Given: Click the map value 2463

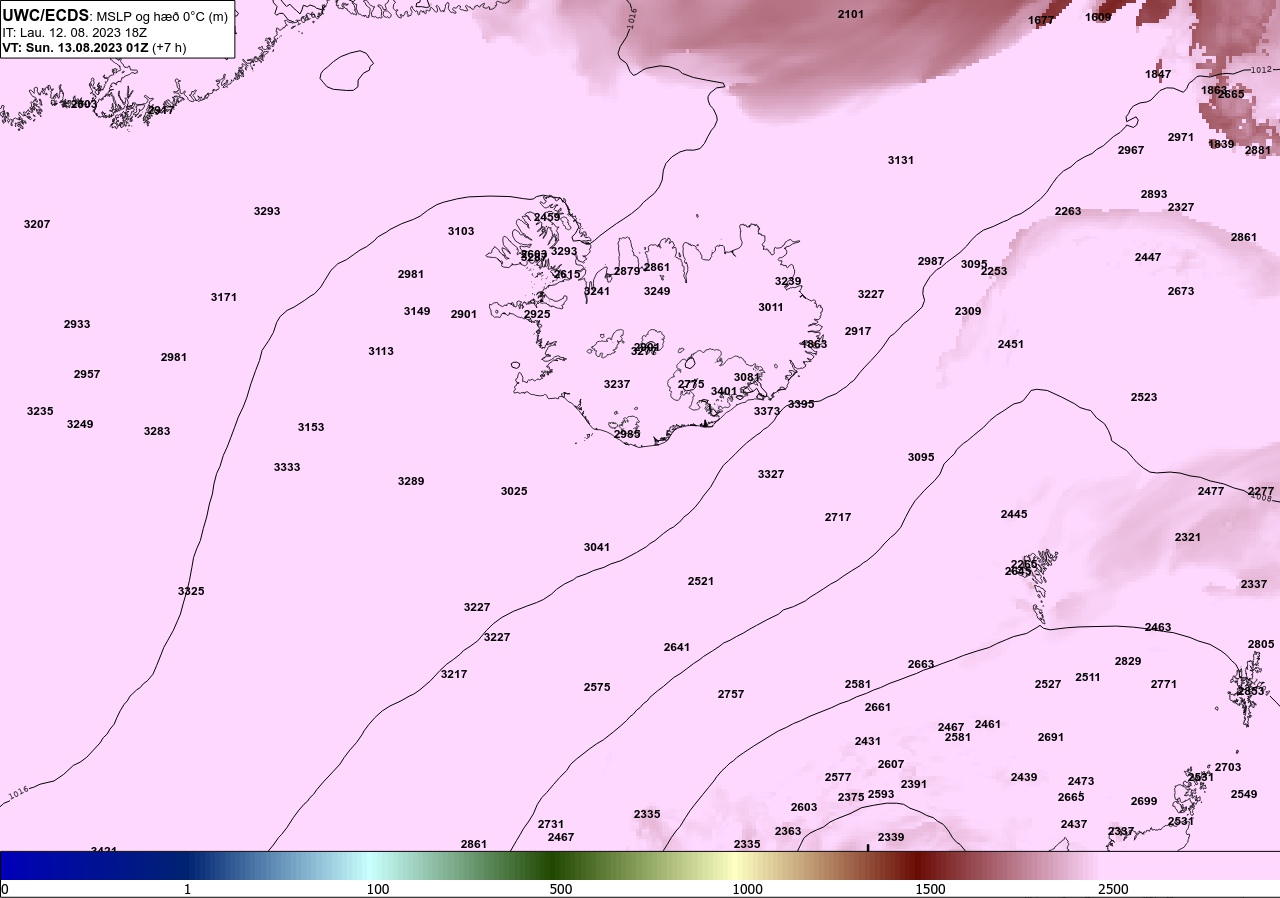Looking at the screenshot, I should pos(1158,627).
